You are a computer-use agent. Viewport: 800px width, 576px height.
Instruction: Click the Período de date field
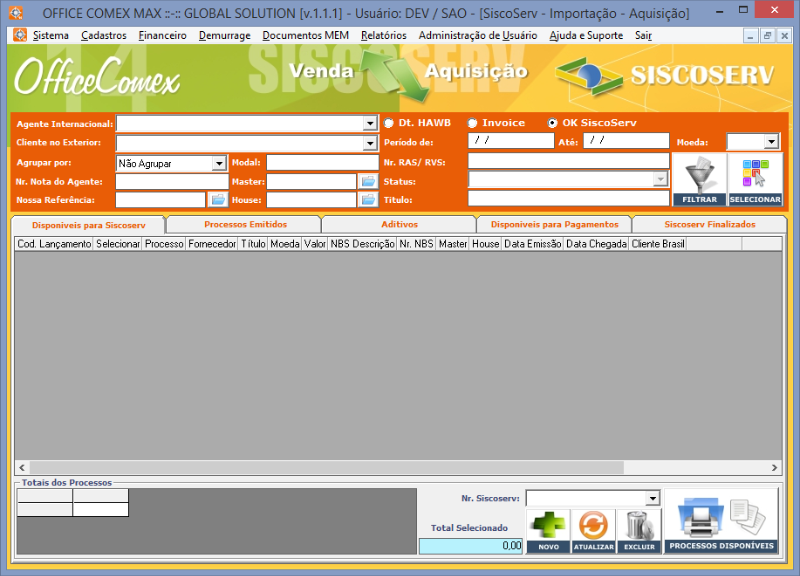click(511, 140)
